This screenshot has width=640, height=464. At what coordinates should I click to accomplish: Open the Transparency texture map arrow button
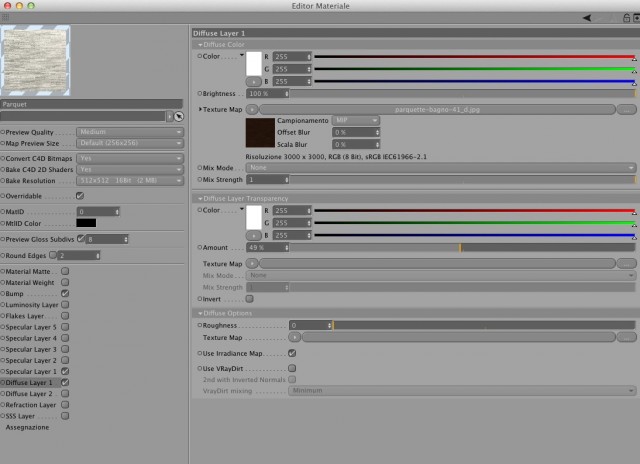click(252, 264)
